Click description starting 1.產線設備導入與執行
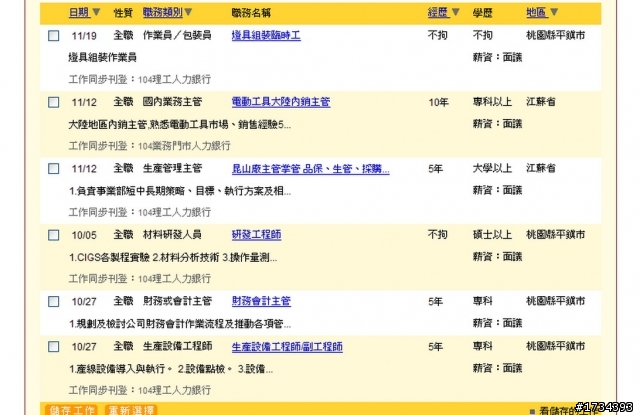This screenshot has height=415, width=640. (x=171, y=369)
